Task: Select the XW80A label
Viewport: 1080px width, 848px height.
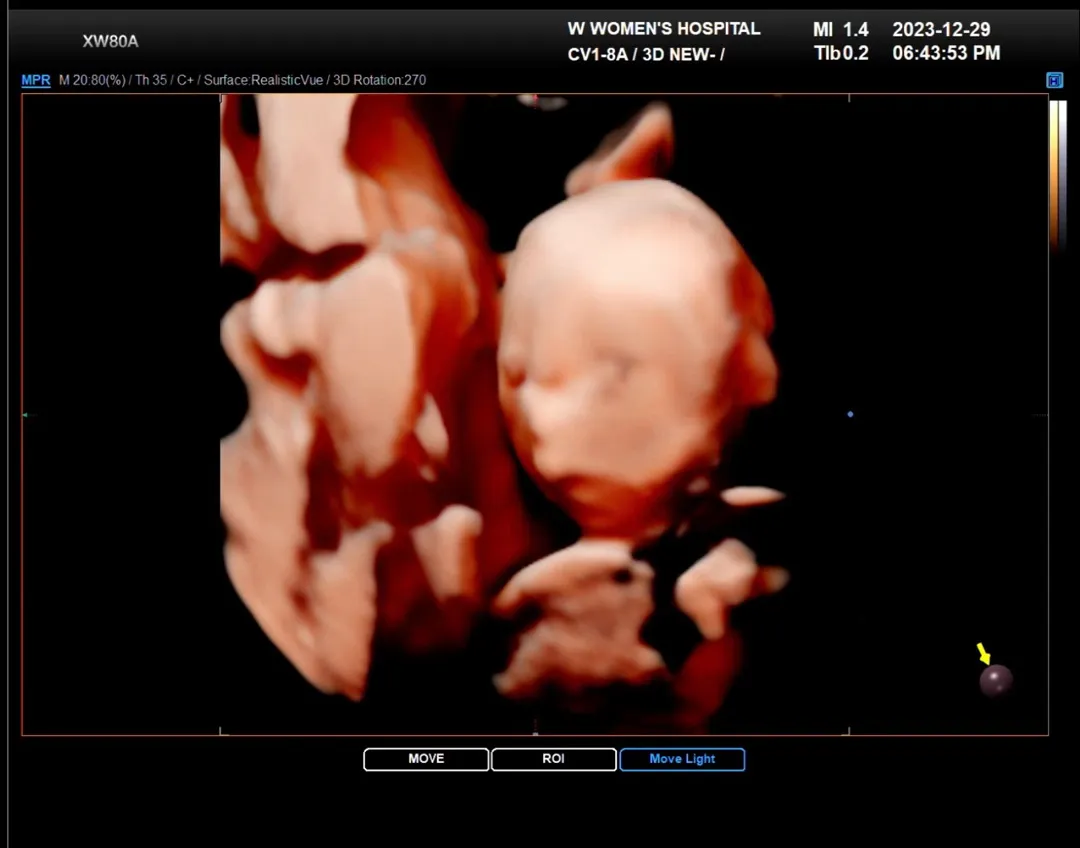Action: pyautogui.click(x=110, y=41)
